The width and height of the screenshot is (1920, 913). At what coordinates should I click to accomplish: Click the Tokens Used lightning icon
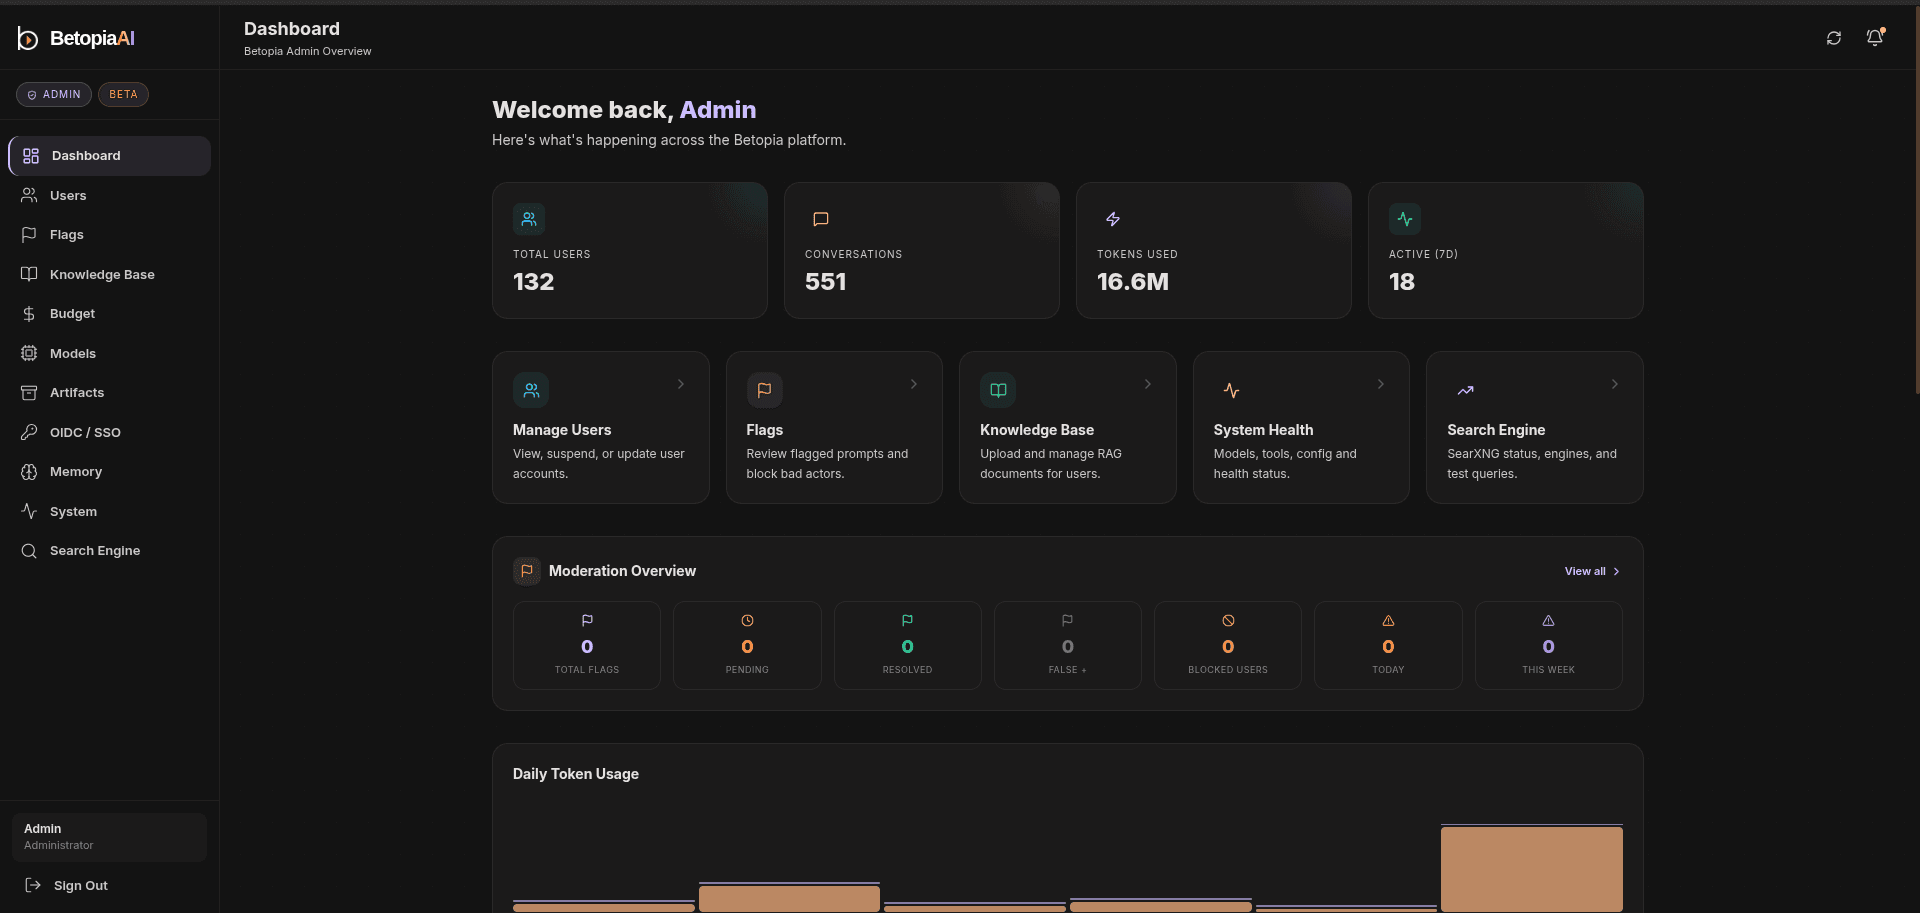[x=1113, y=219]
